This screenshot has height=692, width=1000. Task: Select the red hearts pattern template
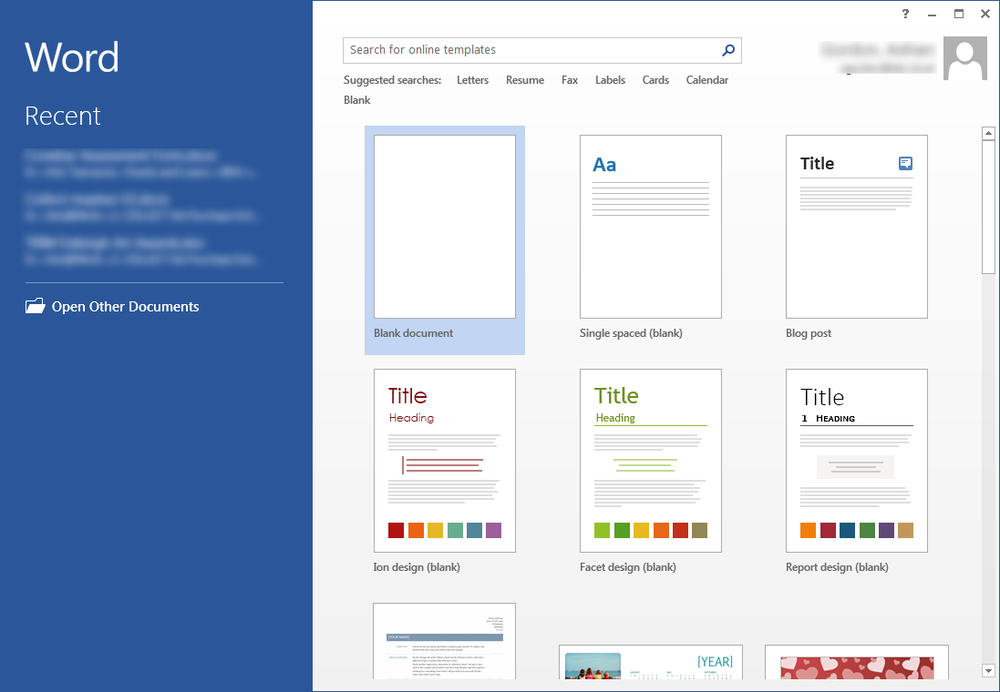click(857, 662)
